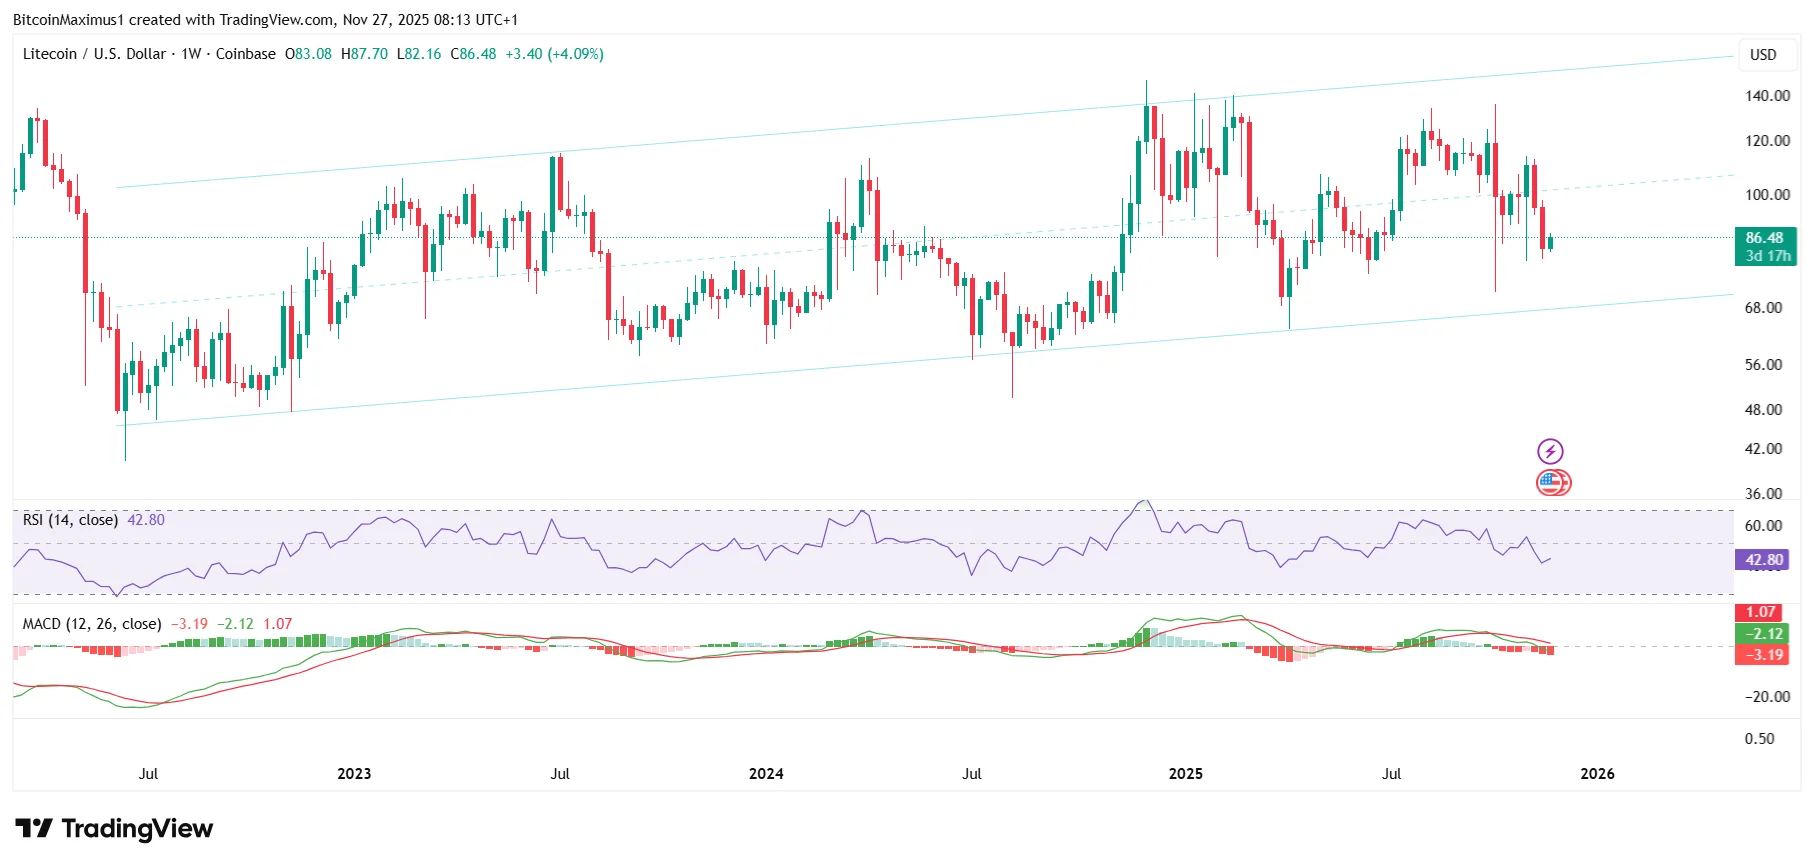
Task: Click the +3.40 (+4.09%) change value
Action: click(554, 54)
